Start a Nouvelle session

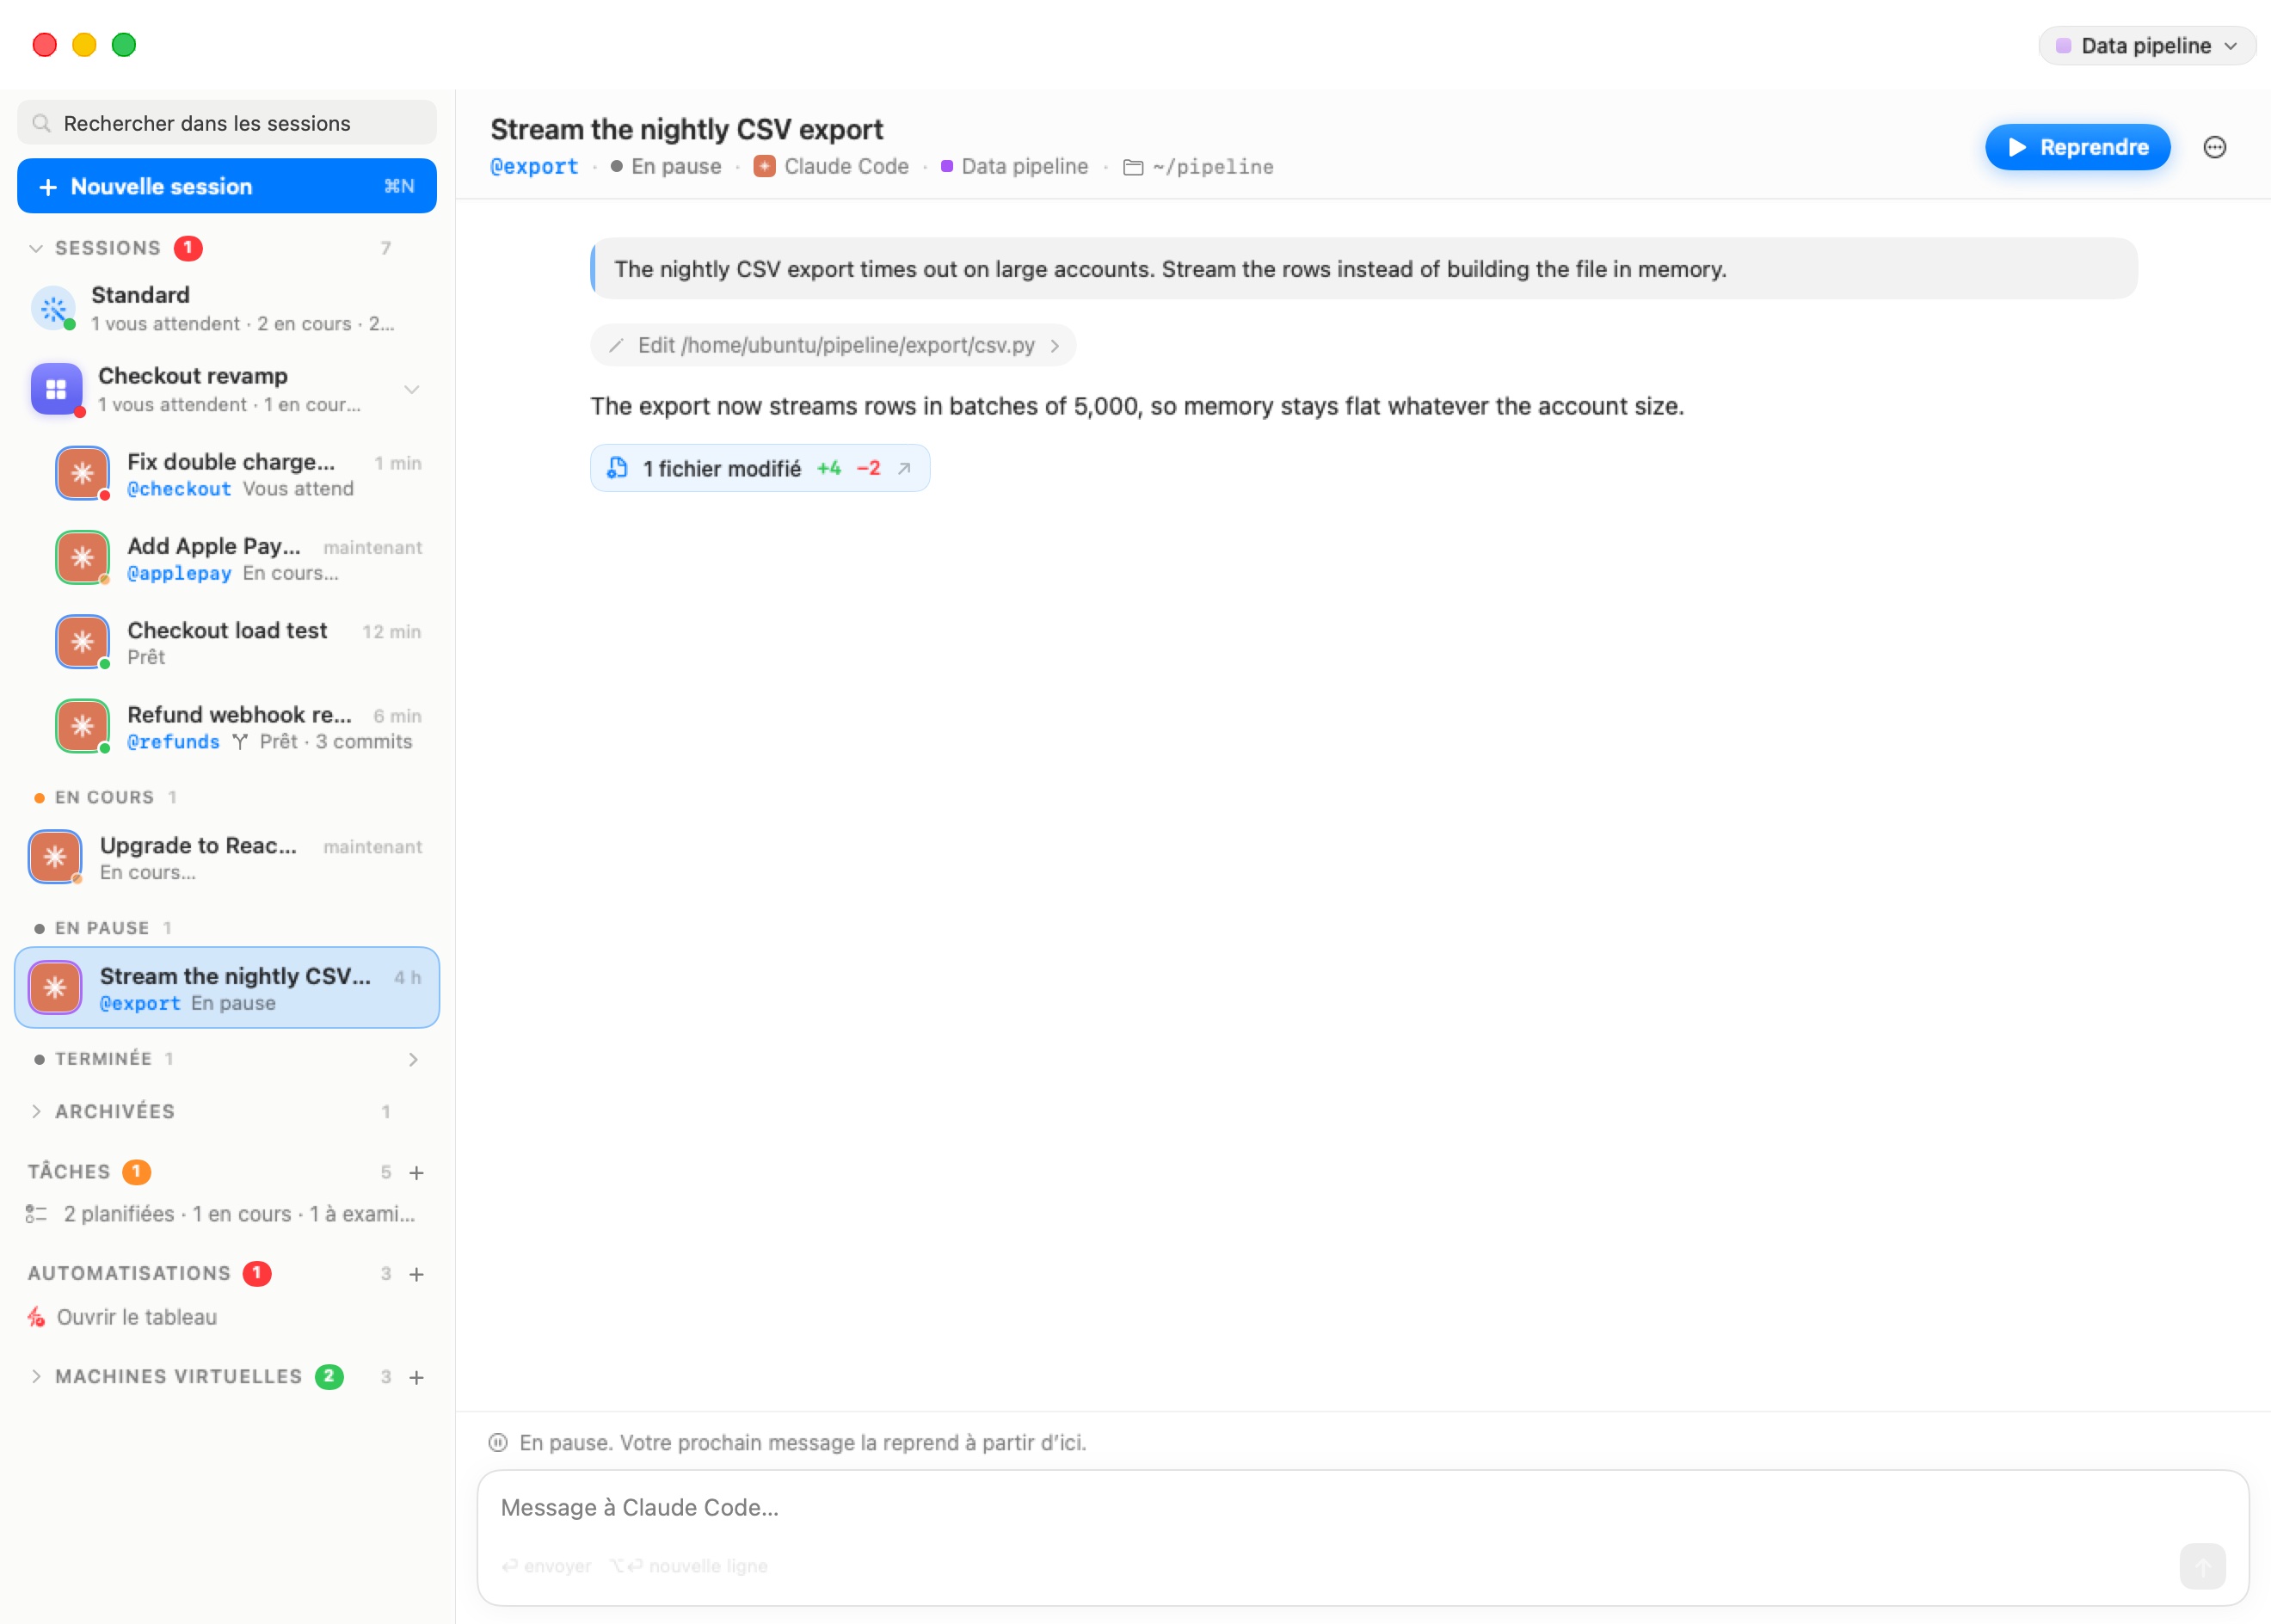point(227,186)
